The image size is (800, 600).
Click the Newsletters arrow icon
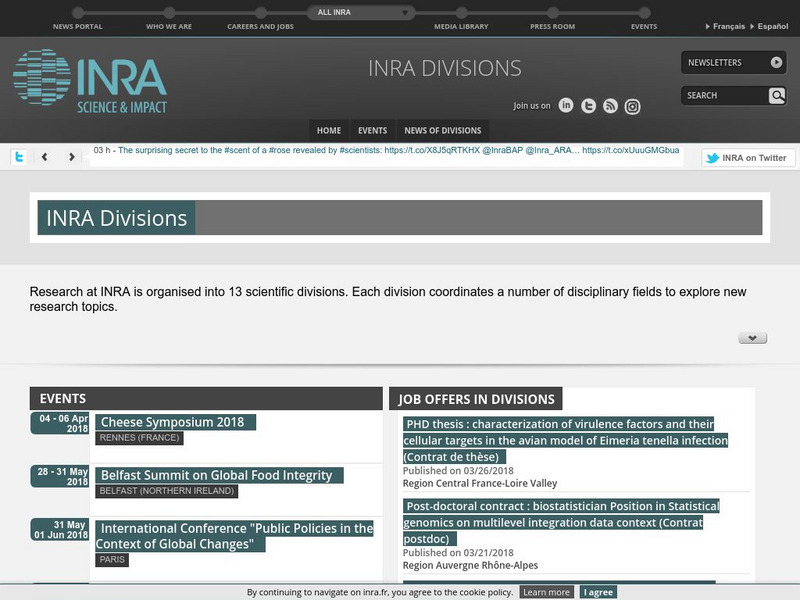tap(777, 62)
